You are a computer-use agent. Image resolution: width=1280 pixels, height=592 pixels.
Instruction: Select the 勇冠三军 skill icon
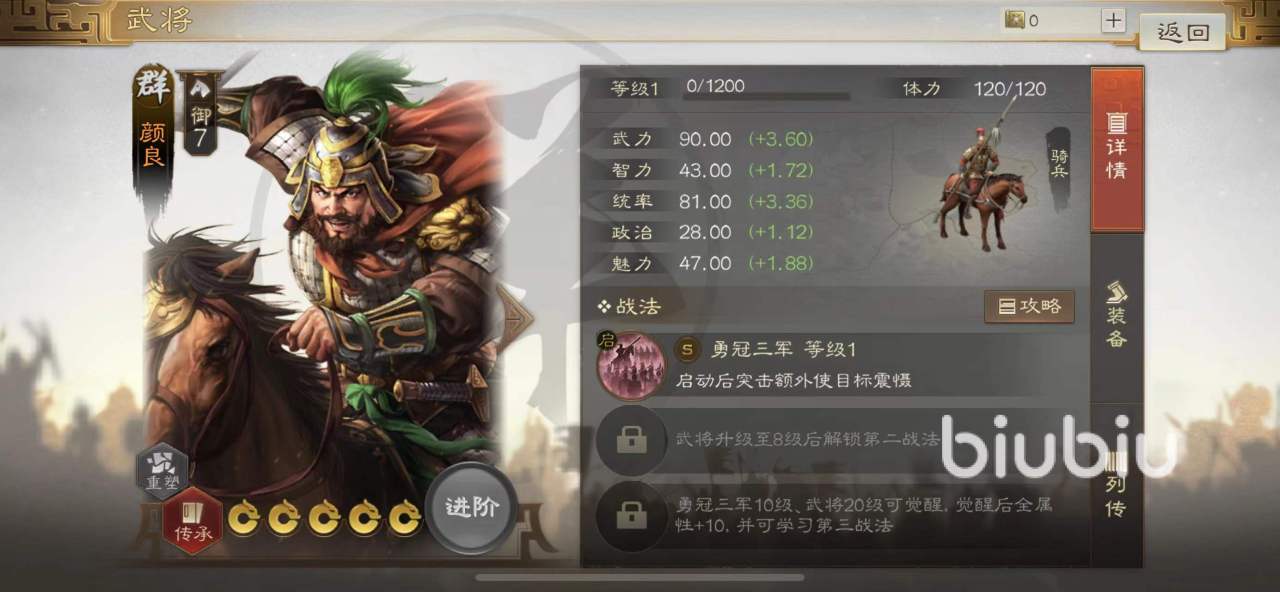[x=631, y=366]
